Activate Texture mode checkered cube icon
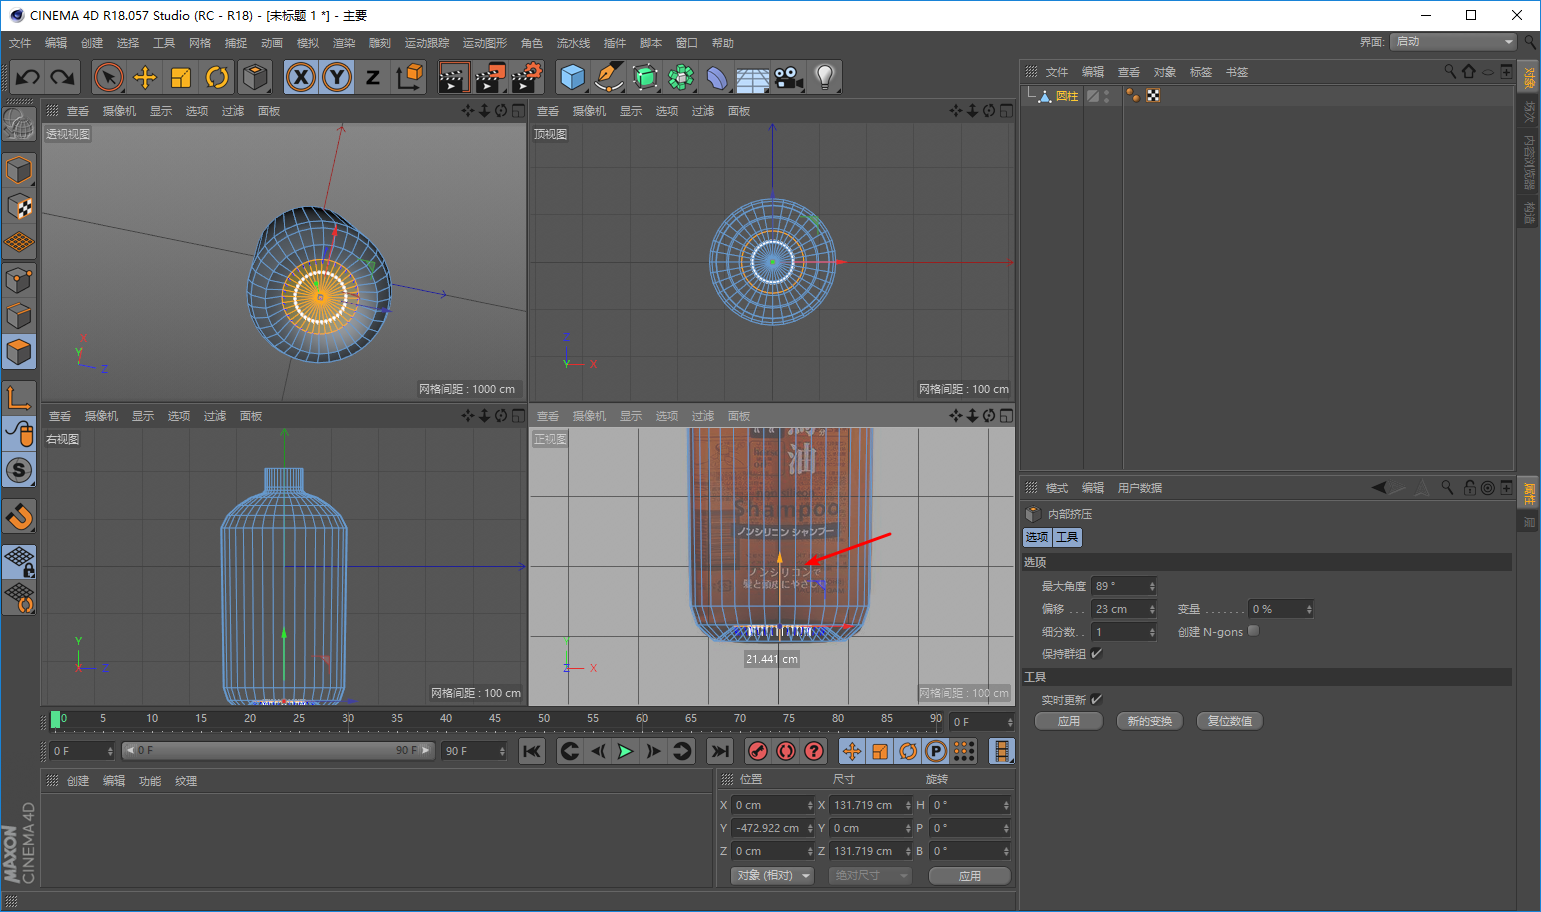This screenshot has height=912, width=1541. [19, 207]
